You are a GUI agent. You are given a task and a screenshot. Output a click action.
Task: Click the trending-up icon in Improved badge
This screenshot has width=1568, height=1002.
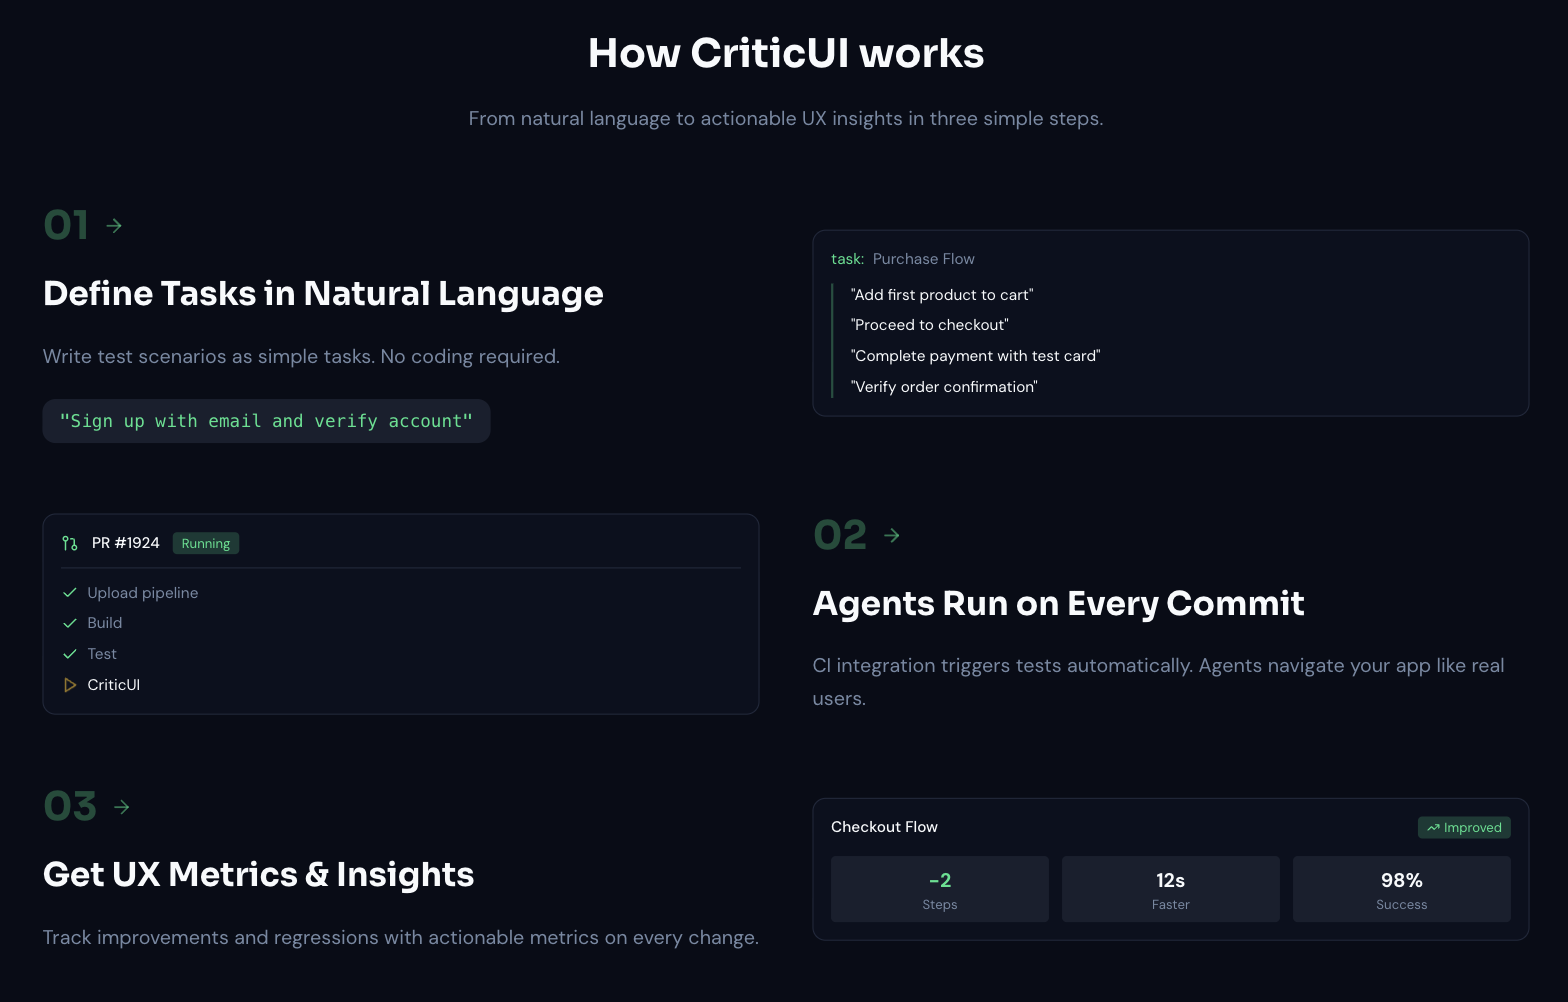click(x=1433, y=828)
